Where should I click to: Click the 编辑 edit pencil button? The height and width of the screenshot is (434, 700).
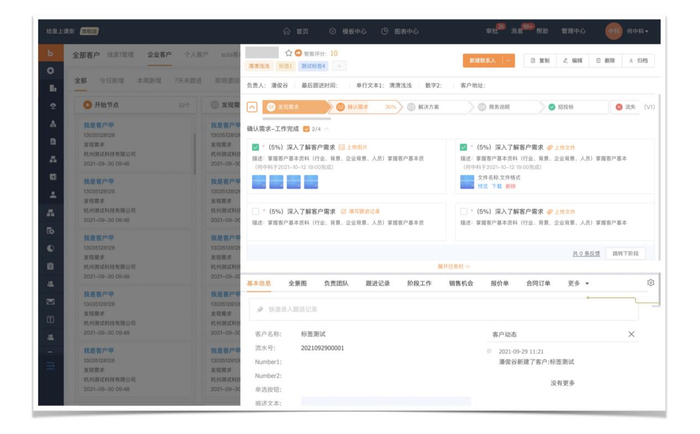pos(572,61)
